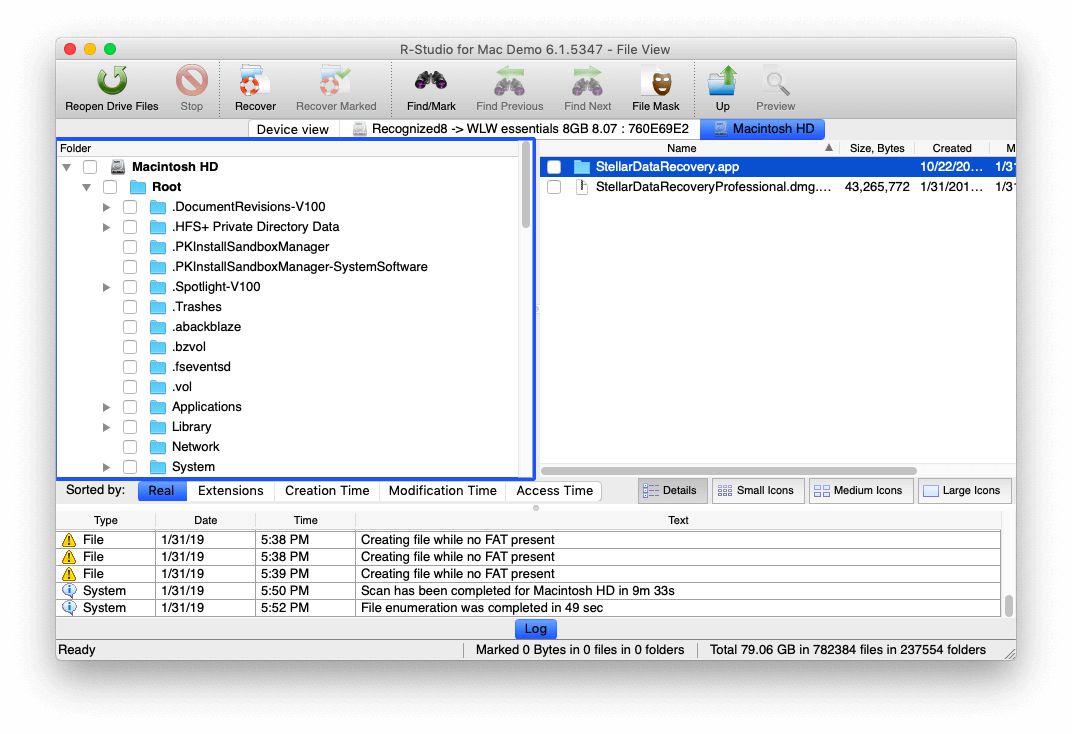Collapse the Macintosh HD tree node
The image size is (1072, 734).
pyautogui.click(x=67, y=167)
